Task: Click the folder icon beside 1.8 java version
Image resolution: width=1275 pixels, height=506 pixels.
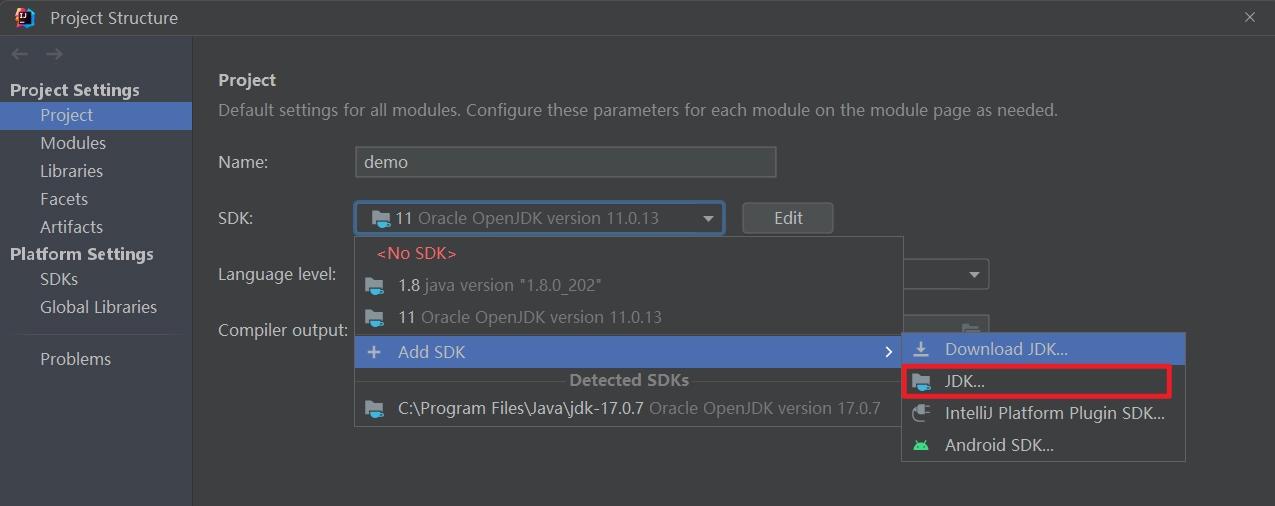Action: [x=375, y=286]
